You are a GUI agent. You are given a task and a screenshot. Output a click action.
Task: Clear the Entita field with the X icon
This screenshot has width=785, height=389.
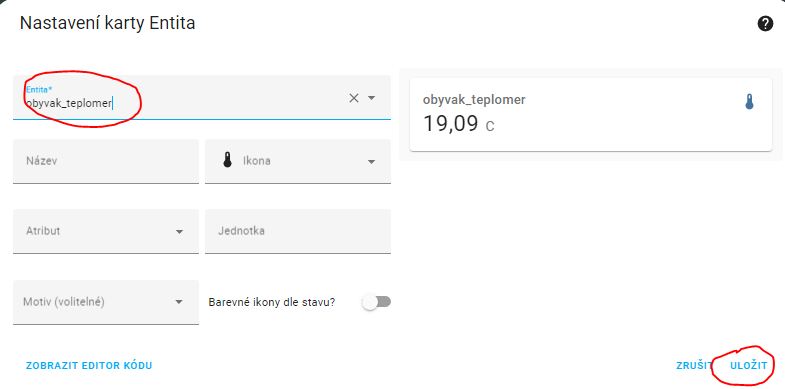pos(354,98)
